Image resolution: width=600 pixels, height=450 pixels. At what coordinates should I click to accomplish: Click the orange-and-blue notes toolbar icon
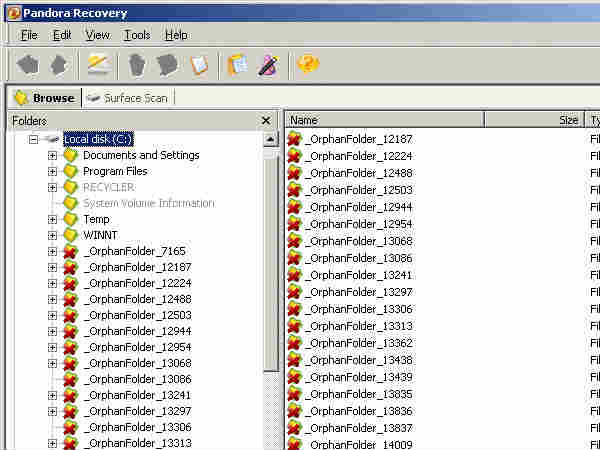click(238, 64)
